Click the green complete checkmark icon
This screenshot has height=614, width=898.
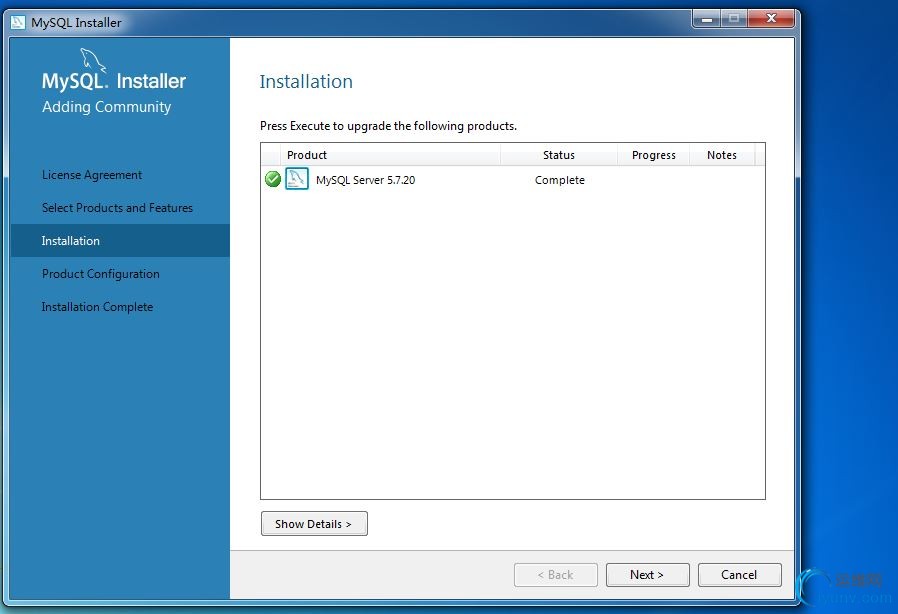[x=273, y=179]
